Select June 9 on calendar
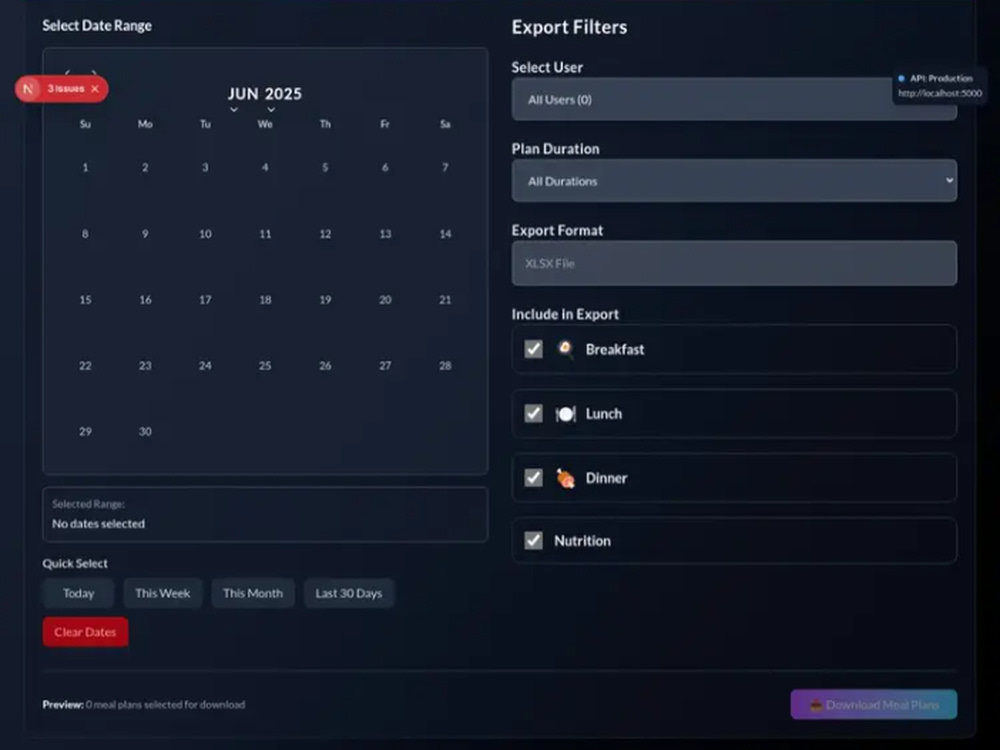 point(145,234)
